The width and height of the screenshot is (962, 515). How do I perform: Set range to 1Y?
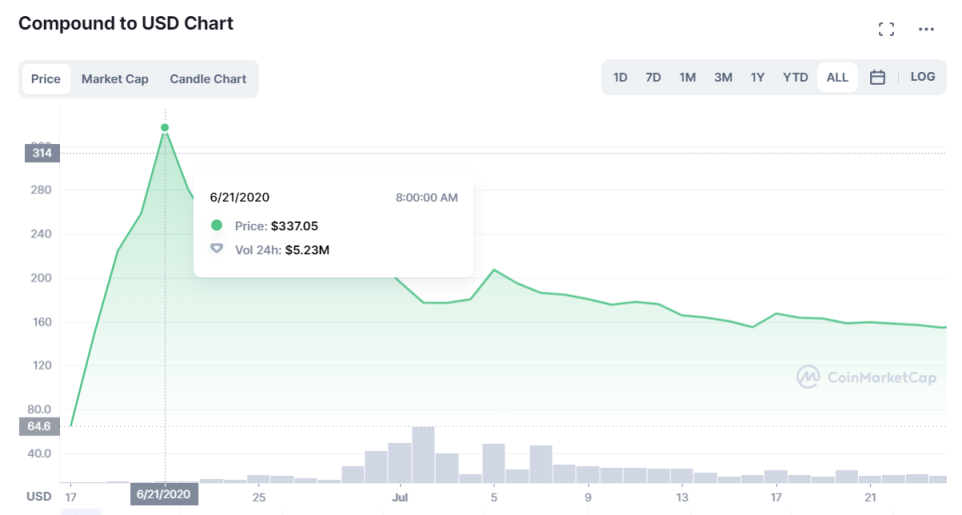(758, 77)
